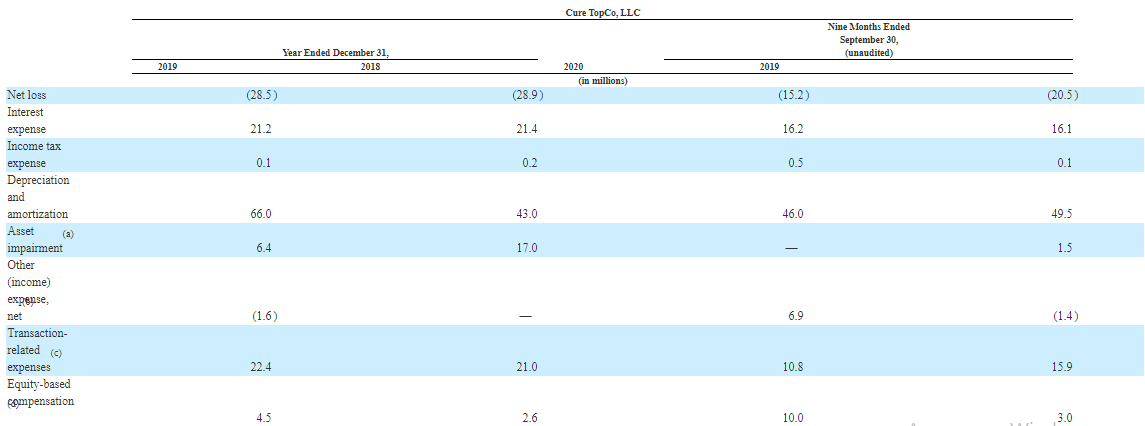Click Equity-based compensation value 10.0

(793, 418)
